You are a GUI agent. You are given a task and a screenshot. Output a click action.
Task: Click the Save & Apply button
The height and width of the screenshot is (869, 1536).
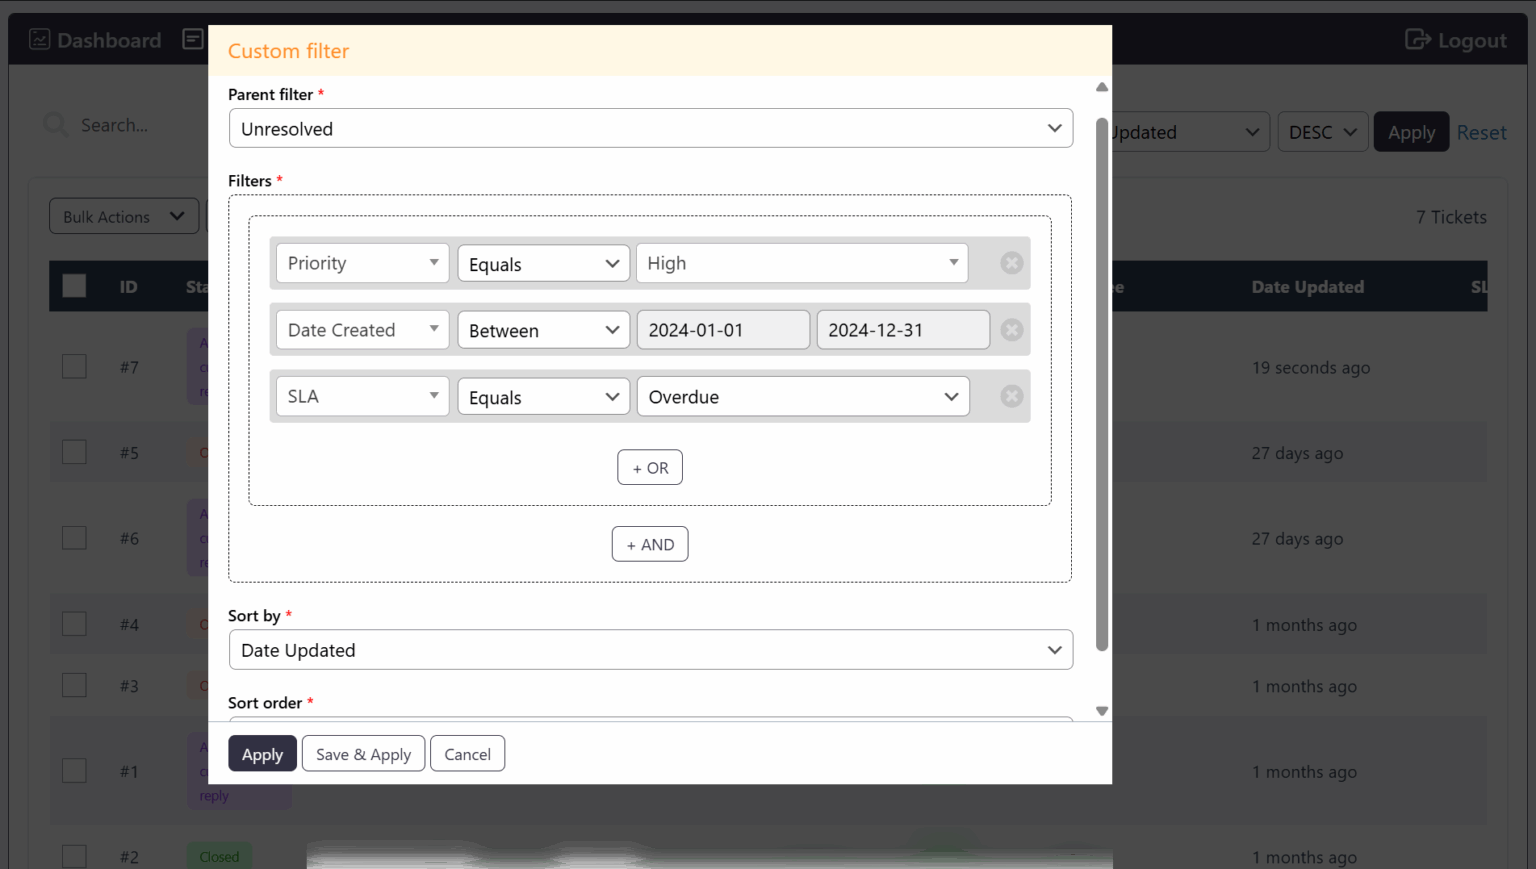(363, 754)
